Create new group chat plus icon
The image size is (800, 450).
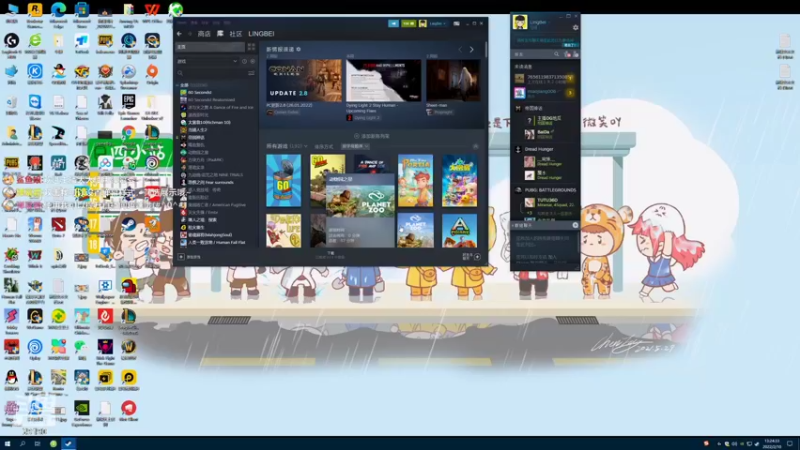tap(575, 225)
